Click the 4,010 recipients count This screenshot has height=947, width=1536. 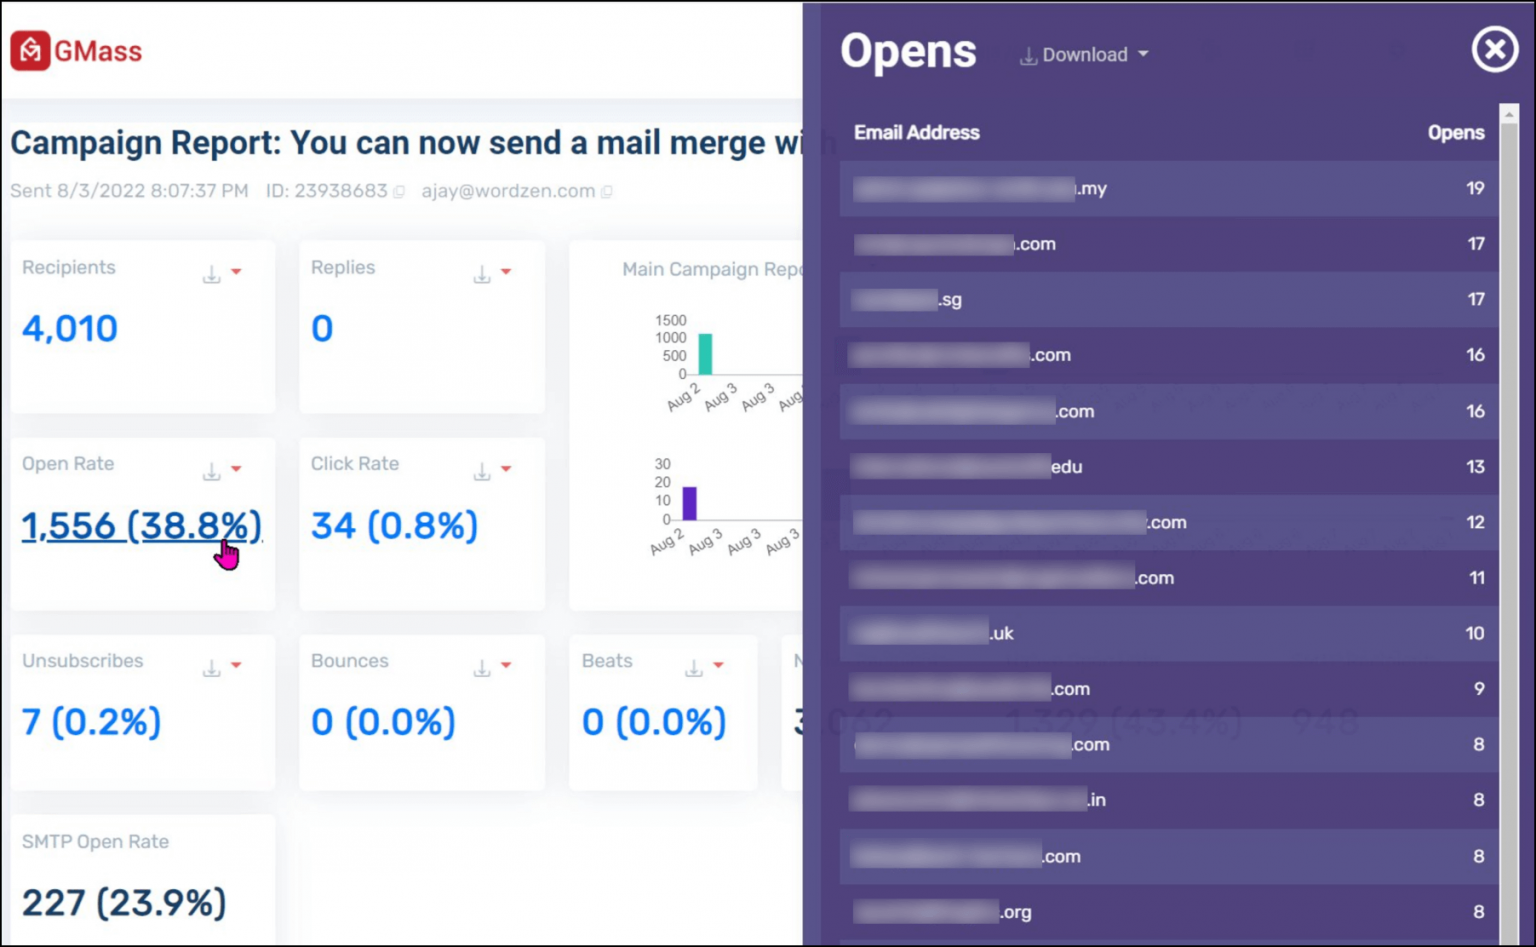coord(70,329)
